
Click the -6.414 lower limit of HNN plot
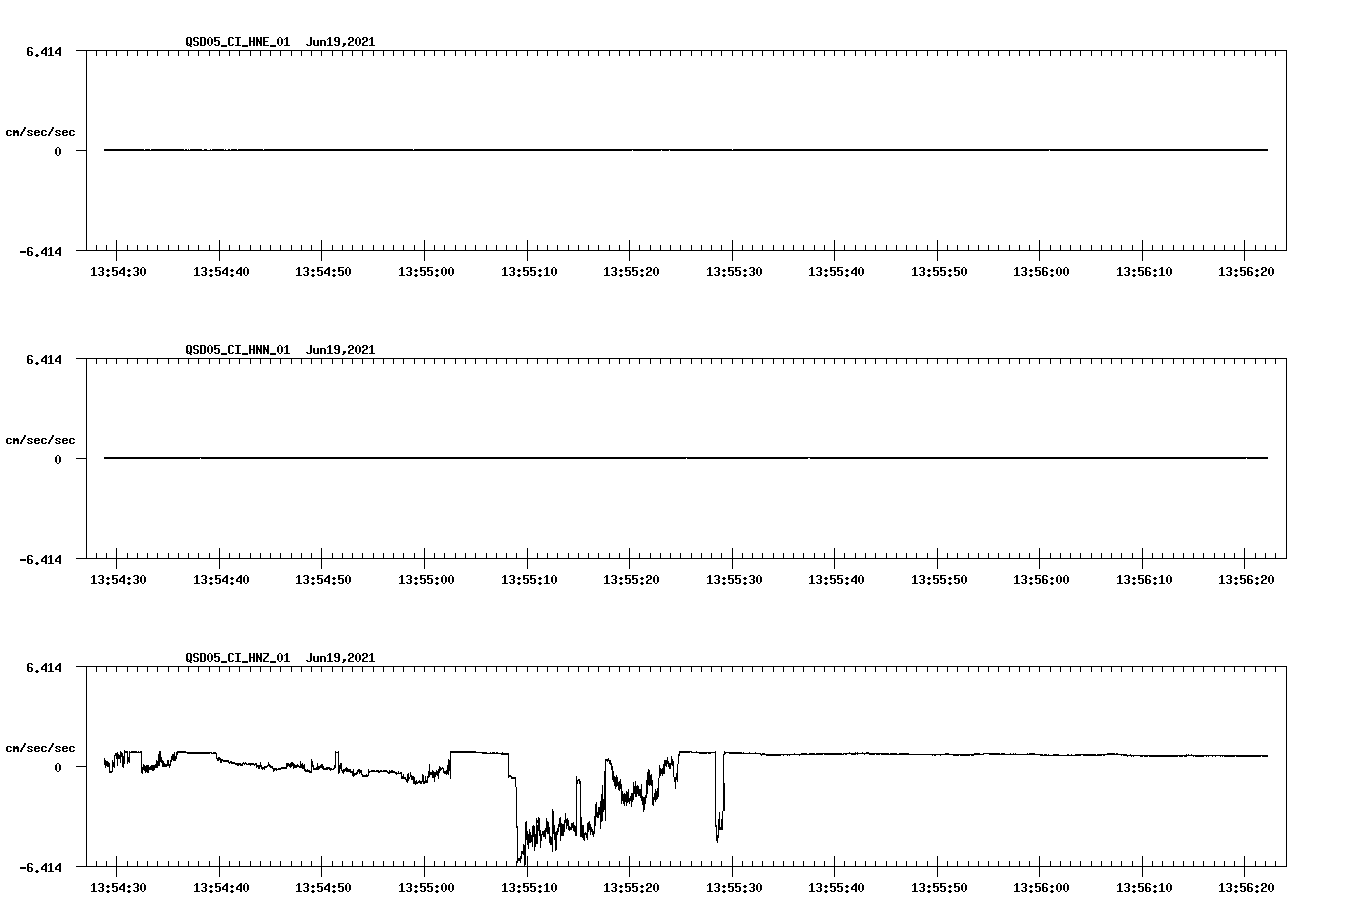click(x=41, y=560)
